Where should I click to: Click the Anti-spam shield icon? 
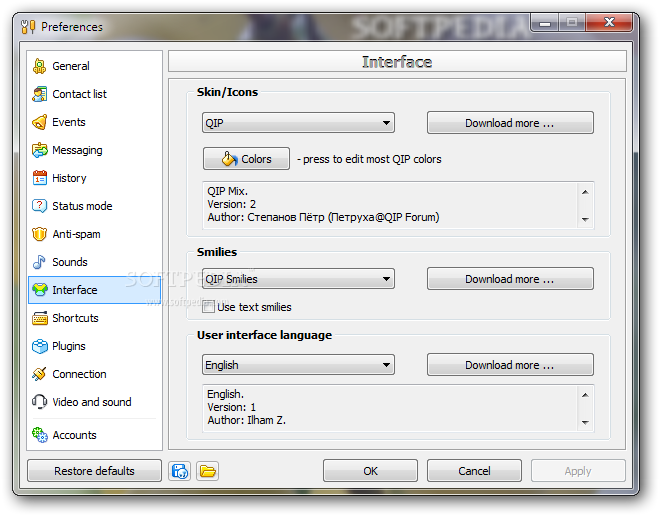point(40,234)
